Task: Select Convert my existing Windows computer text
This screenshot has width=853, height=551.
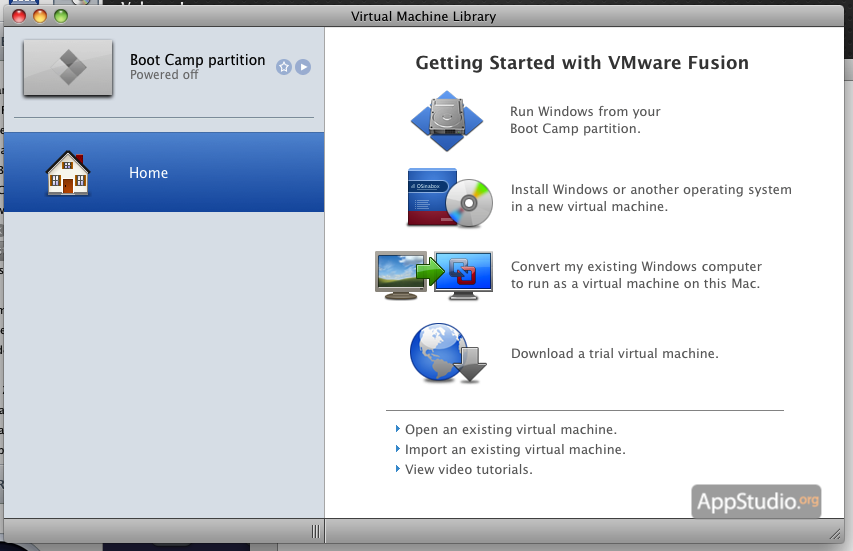Action: coord(636,275)
